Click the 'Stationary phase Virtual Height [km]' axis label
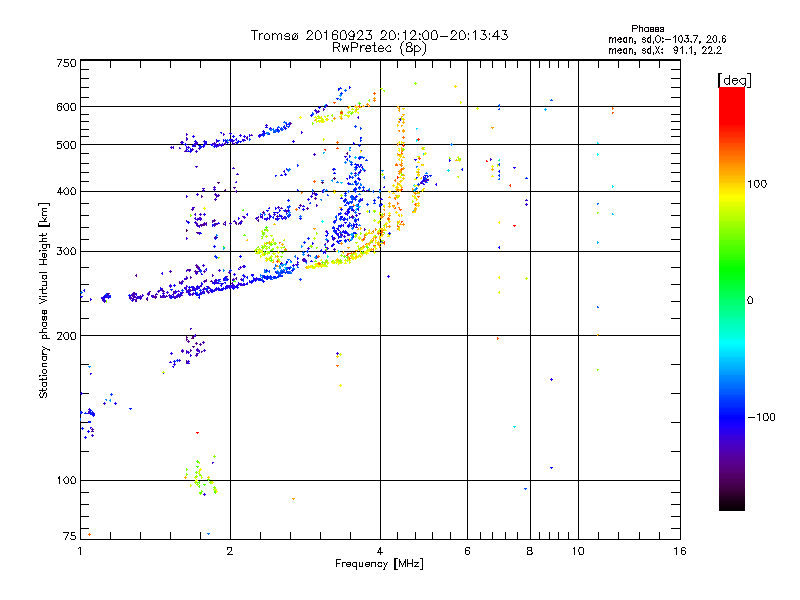Screen dimensions: 800x600 tap(44, 300)
